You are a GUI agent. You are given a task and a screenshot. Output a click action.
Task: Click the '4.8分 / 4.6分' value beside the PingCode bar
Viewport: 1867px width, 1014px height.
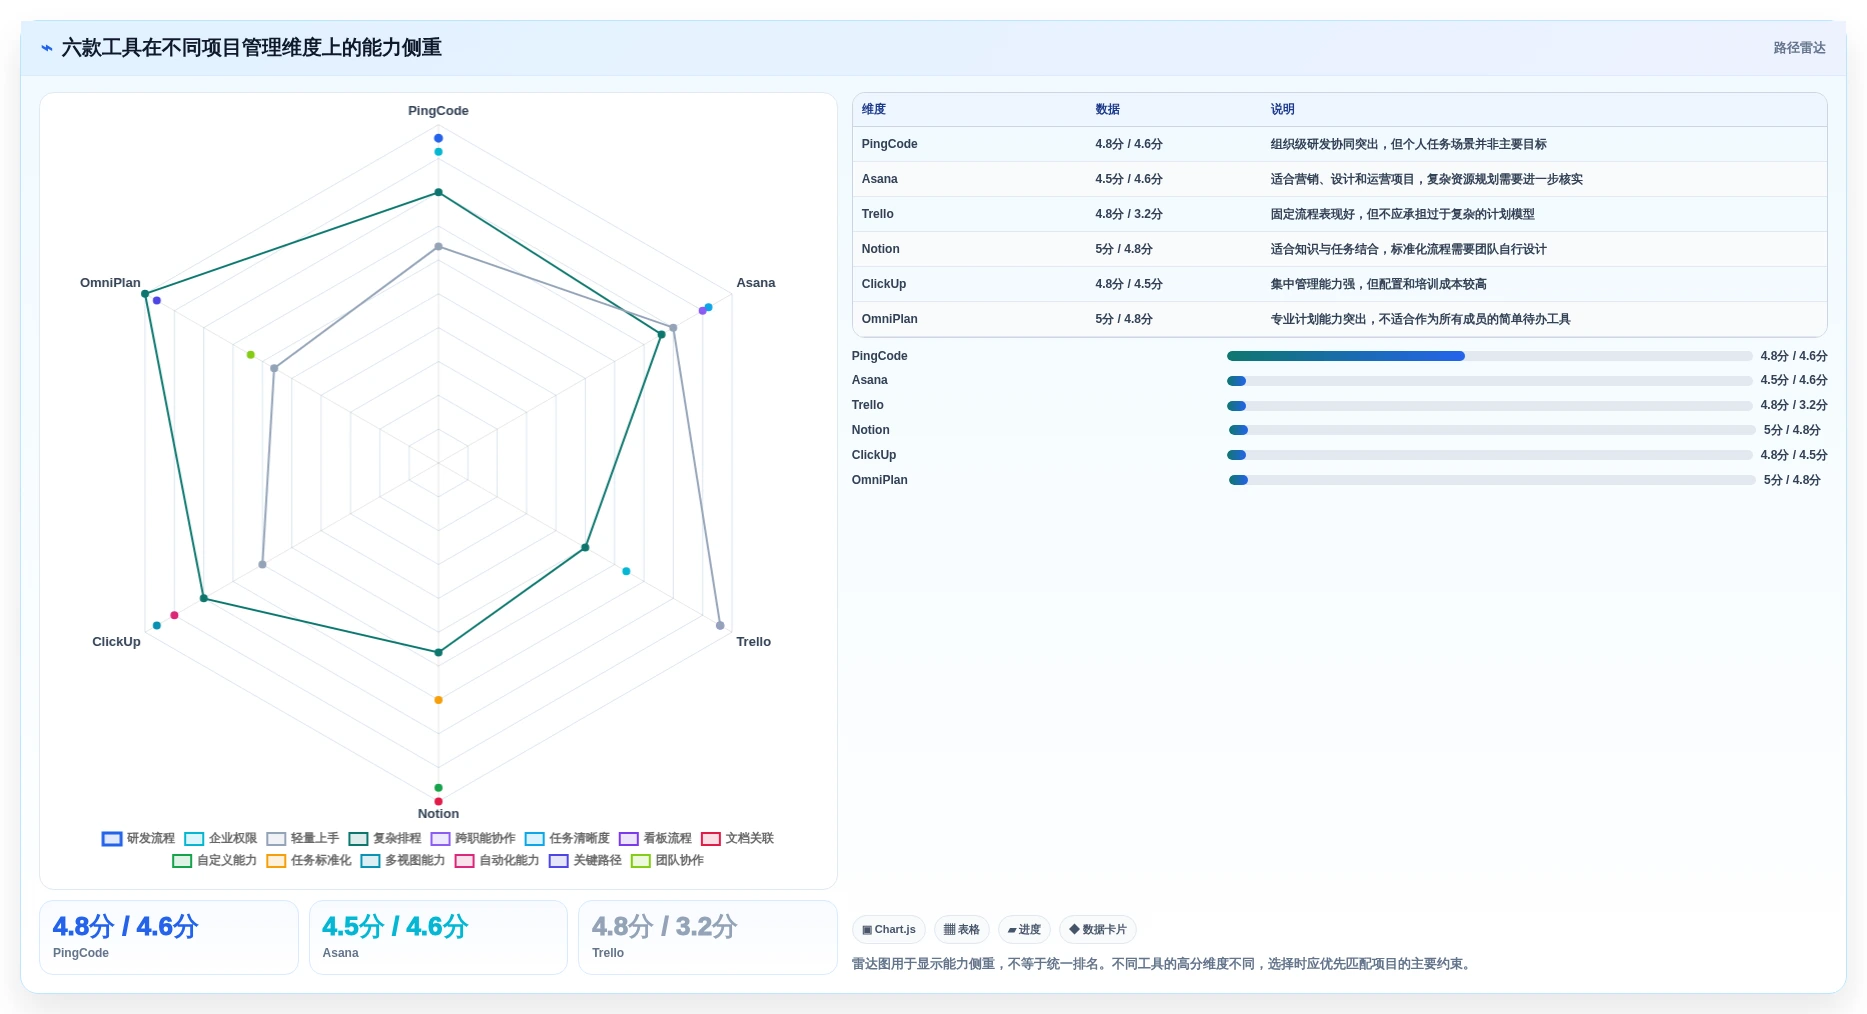point(1794,356)
